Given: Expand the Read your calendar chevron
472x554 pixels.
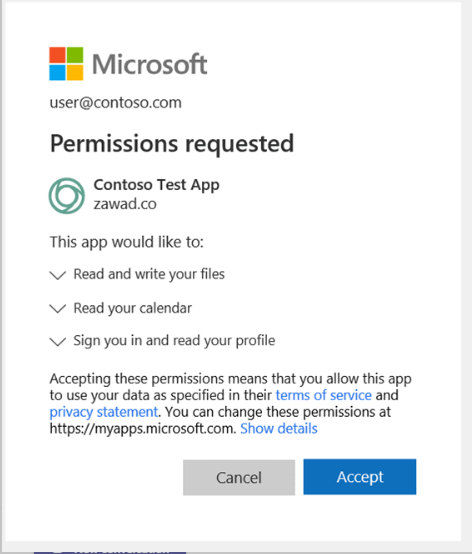Looking at the screenshot, I should click(x=58, y=308).
